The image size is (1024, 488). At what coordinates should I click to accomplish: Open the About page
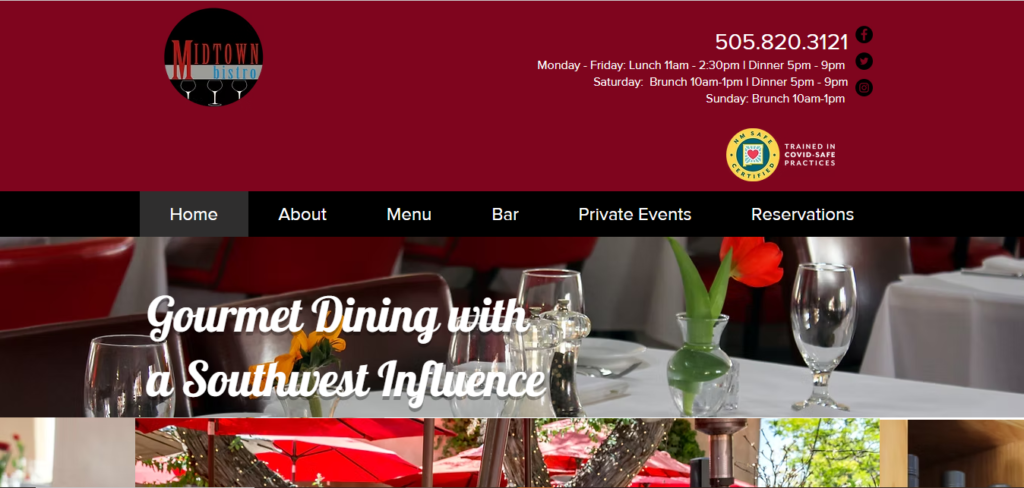tap(302, 214)
